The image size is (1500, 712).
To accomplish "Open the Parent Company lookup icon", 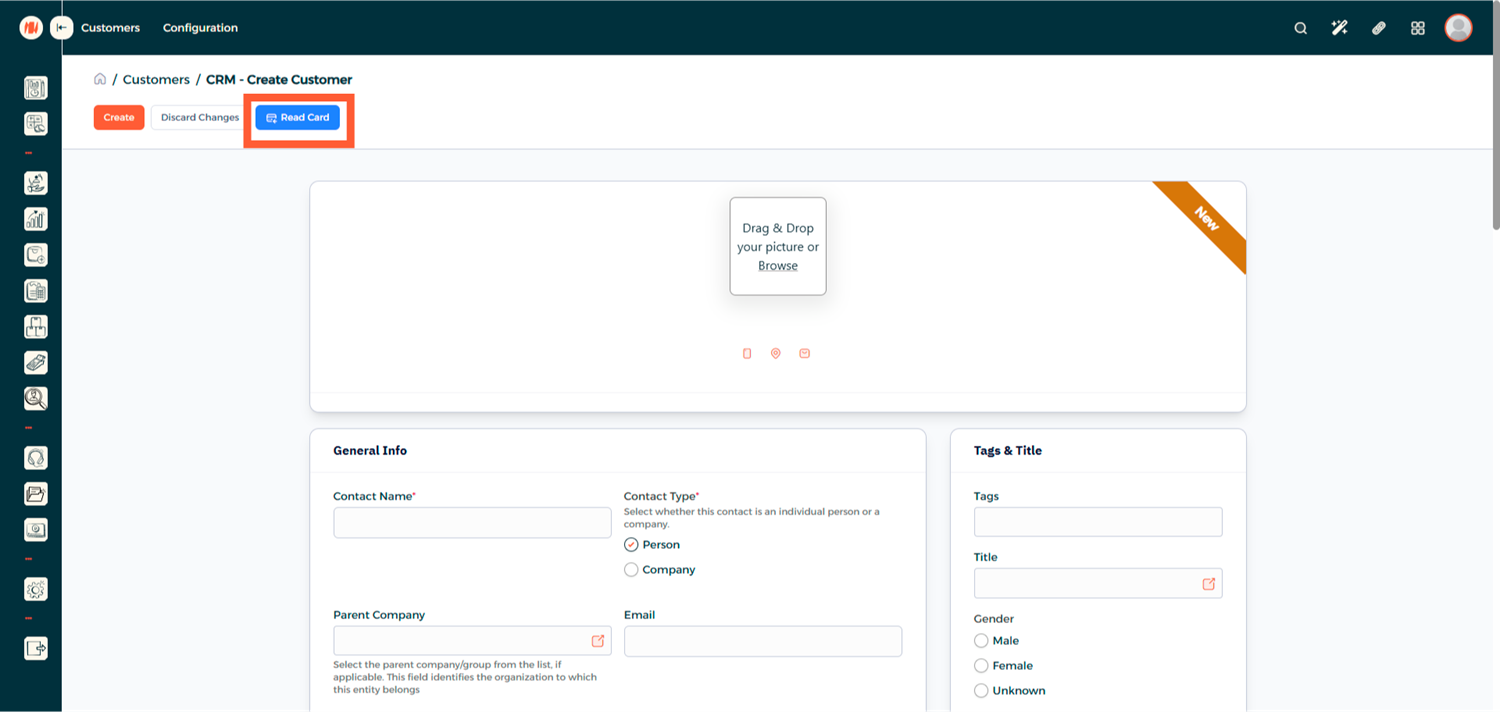I will [597, 641].
